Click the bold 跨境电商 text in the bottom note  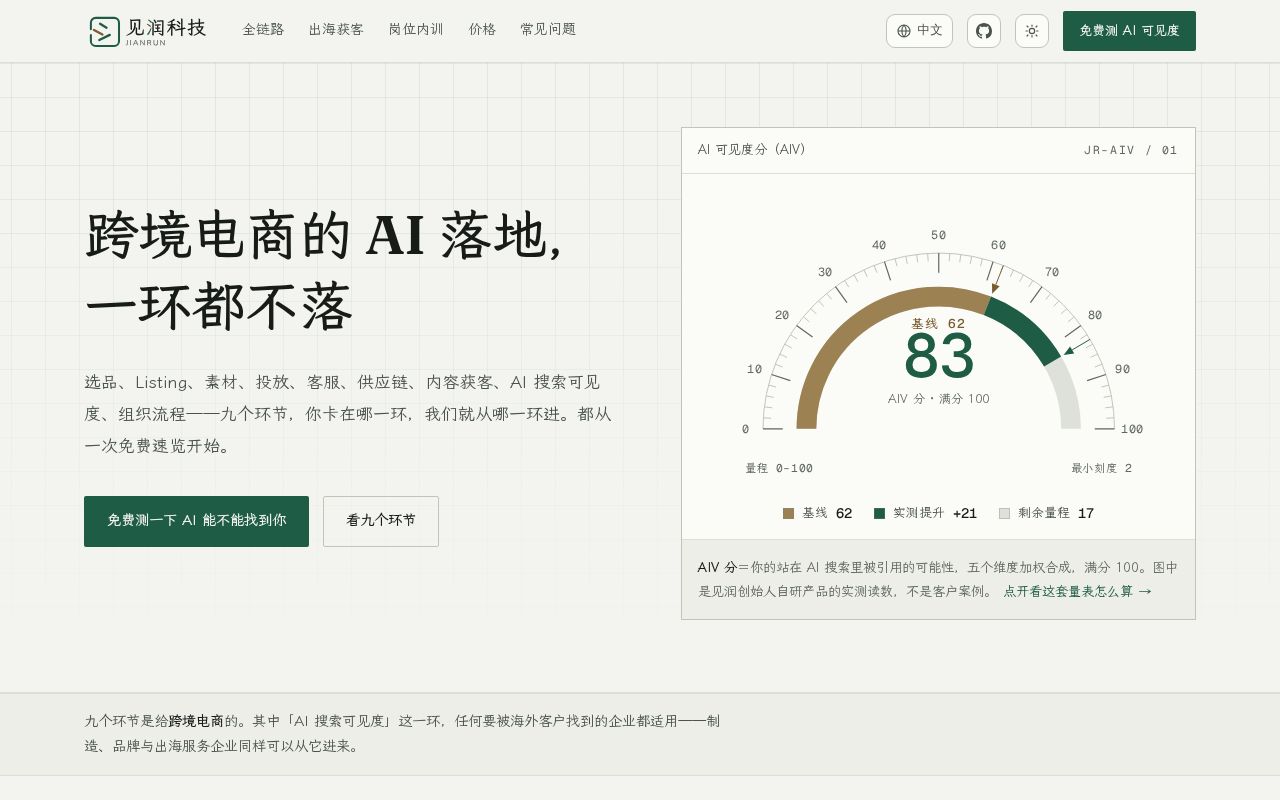click(196, 720)
